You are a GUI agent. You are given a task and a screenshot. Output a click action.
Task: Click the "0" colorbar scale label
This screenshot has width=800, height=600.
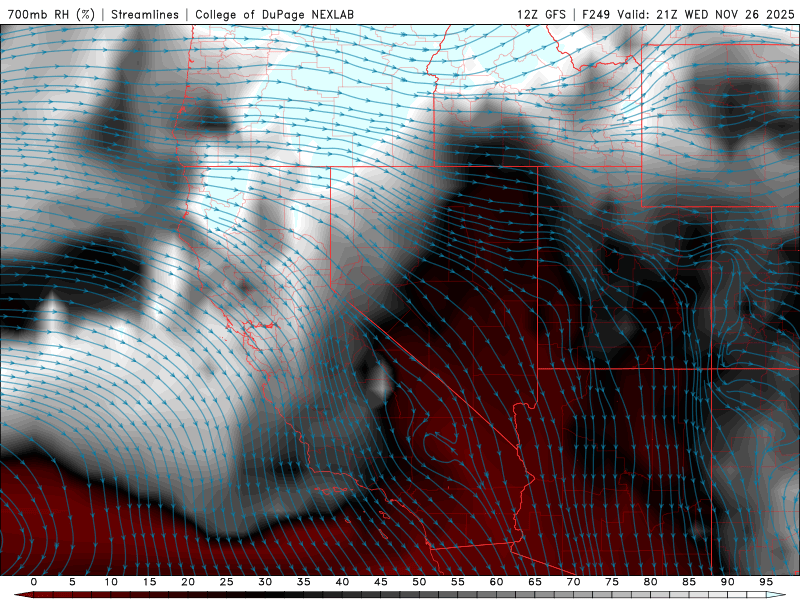[x=34, y=582]
